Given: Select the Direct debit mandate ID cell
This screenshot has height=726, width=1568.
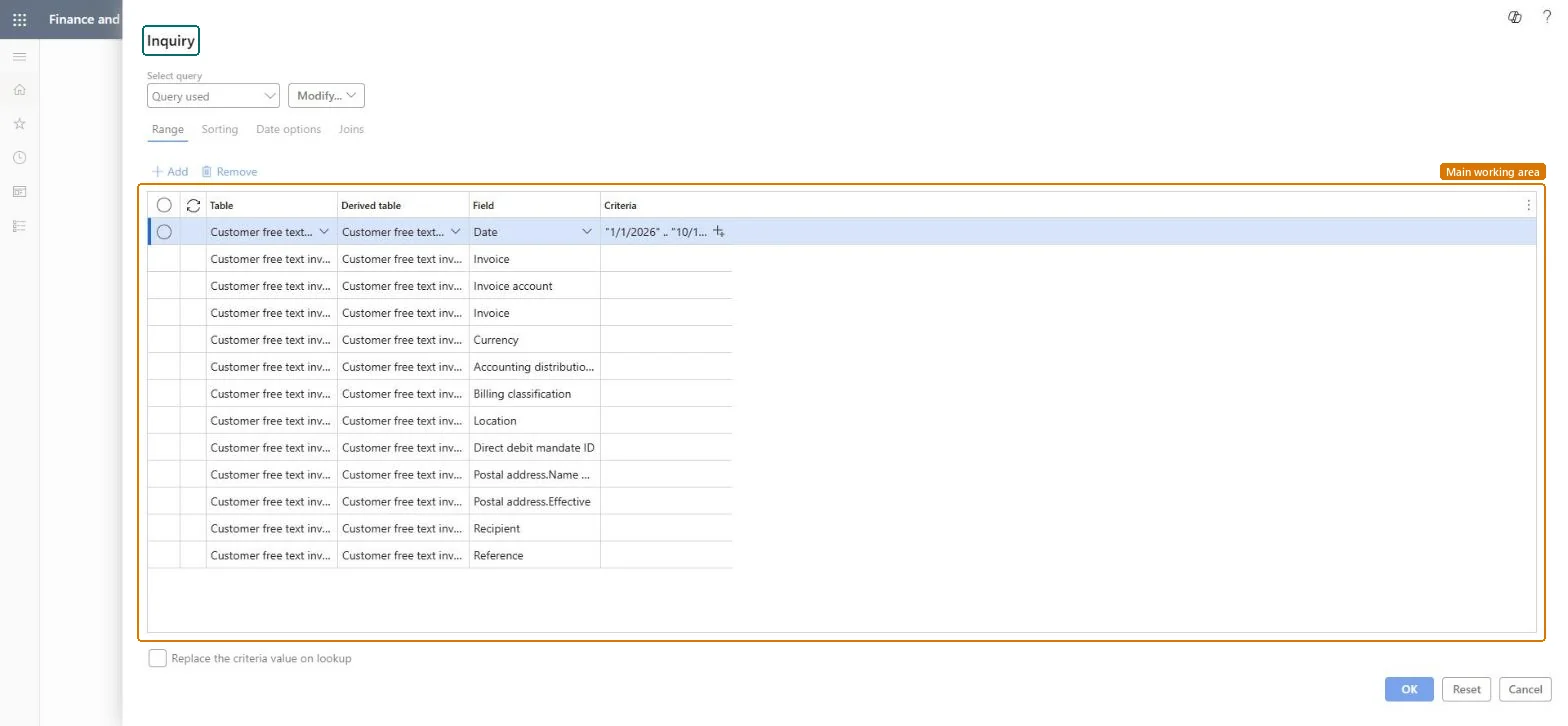Looking at the screenshot, I should (x=535, y=448).
